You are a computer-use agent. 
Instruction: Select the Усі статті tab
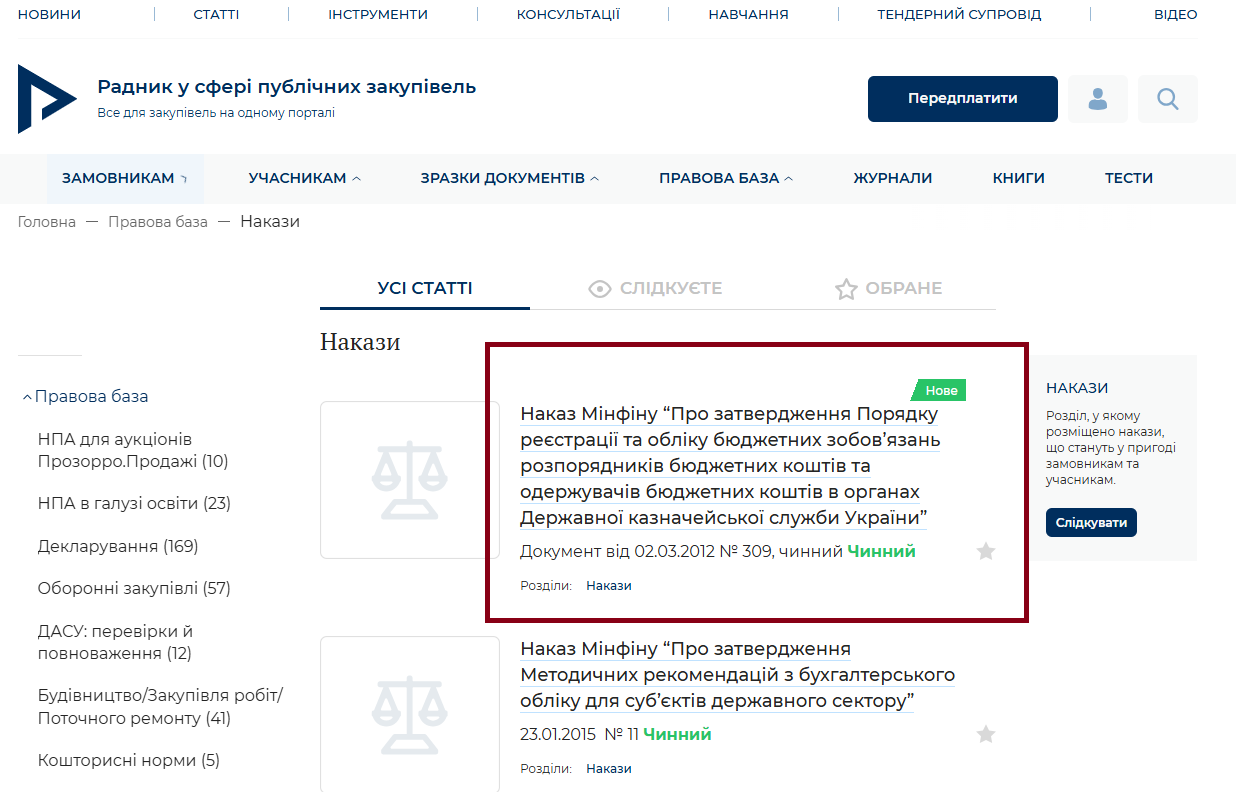[x=425, y=289]
